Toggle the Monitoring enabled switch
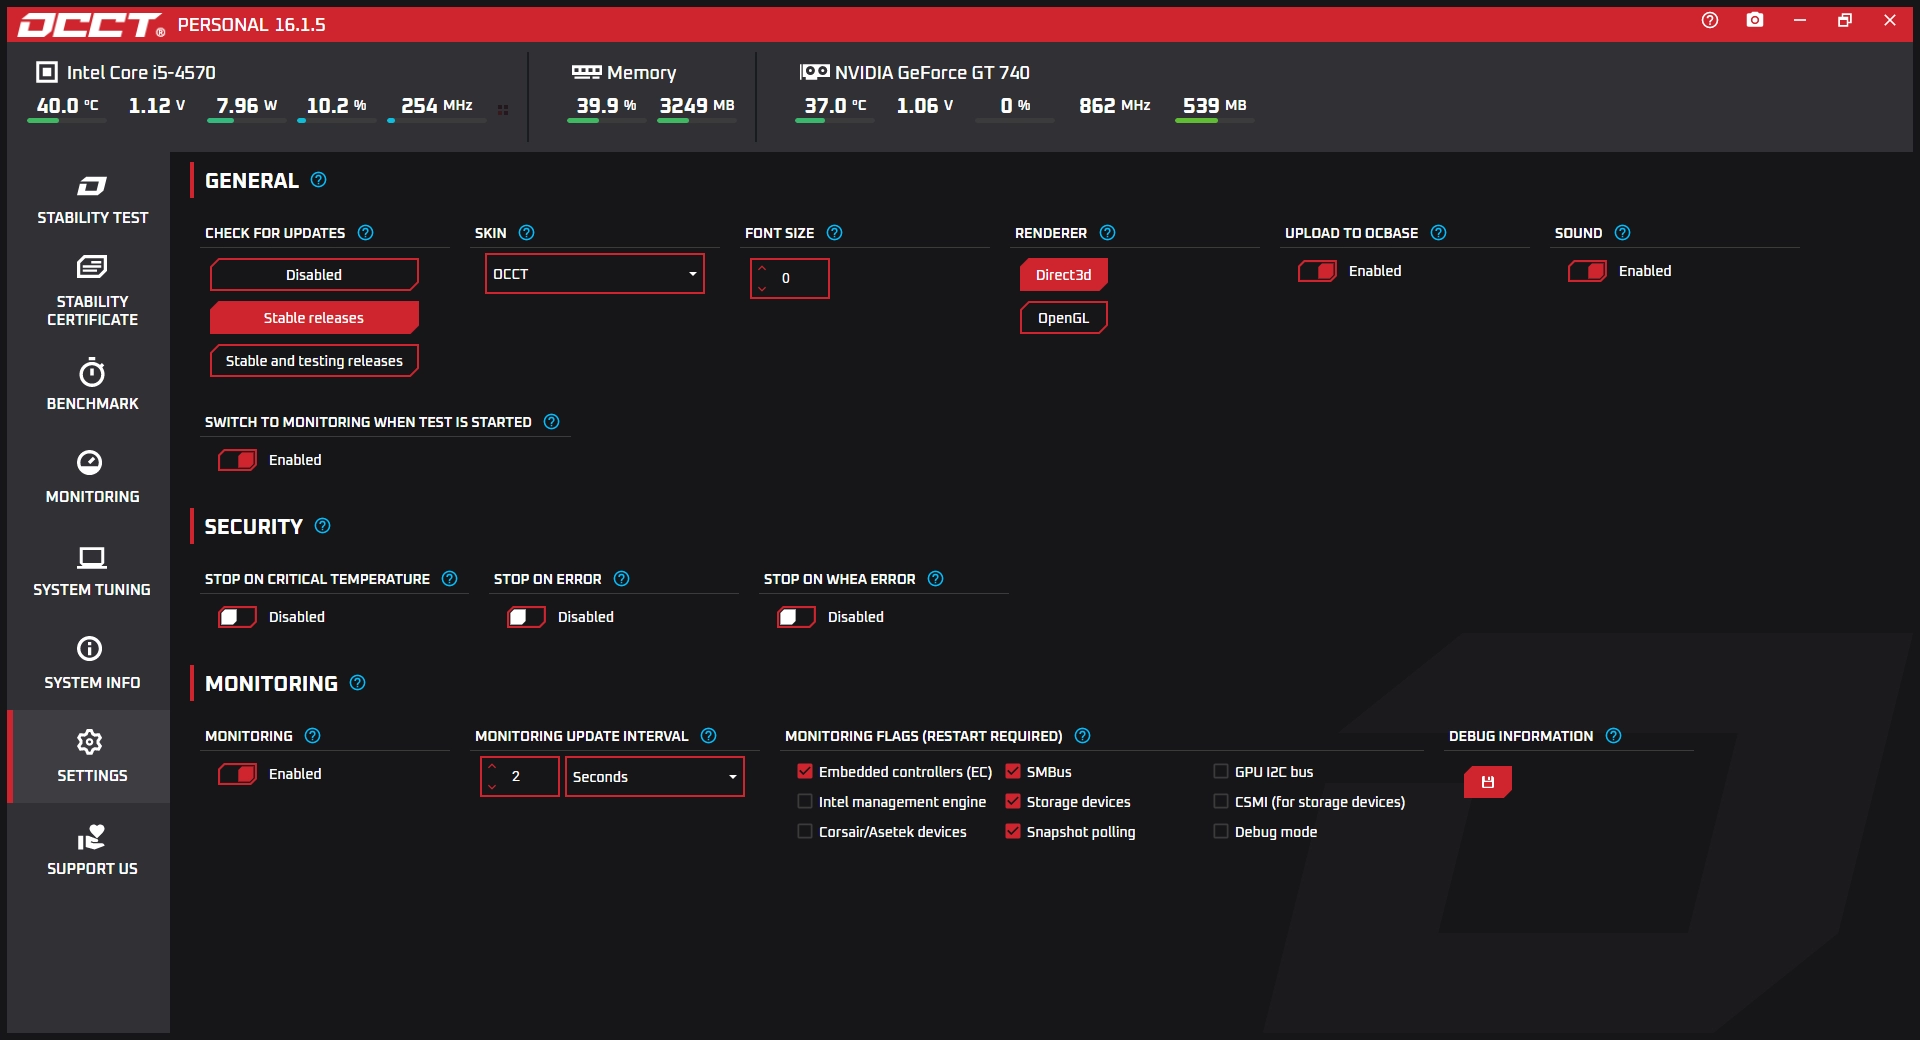 point(237,774)
